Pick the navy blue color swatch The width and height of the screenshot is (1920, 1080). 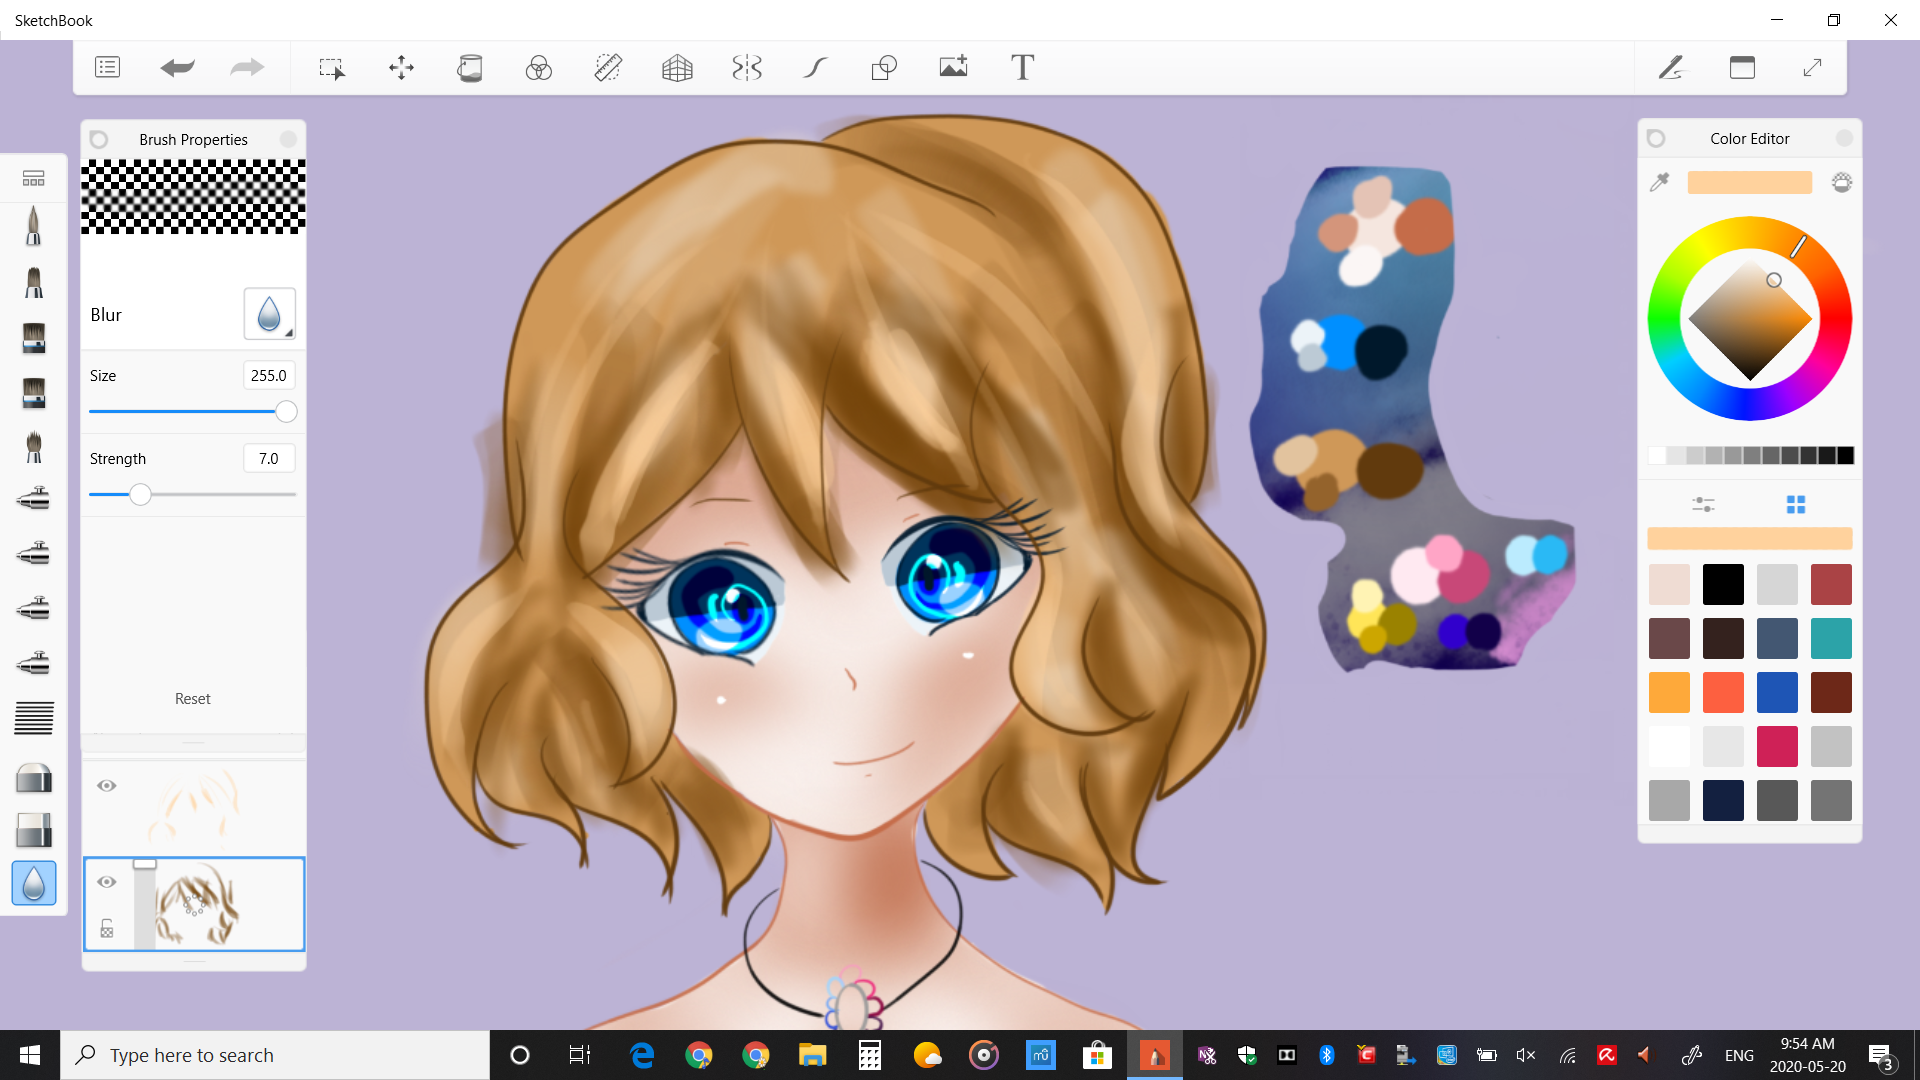(1723, 800)
